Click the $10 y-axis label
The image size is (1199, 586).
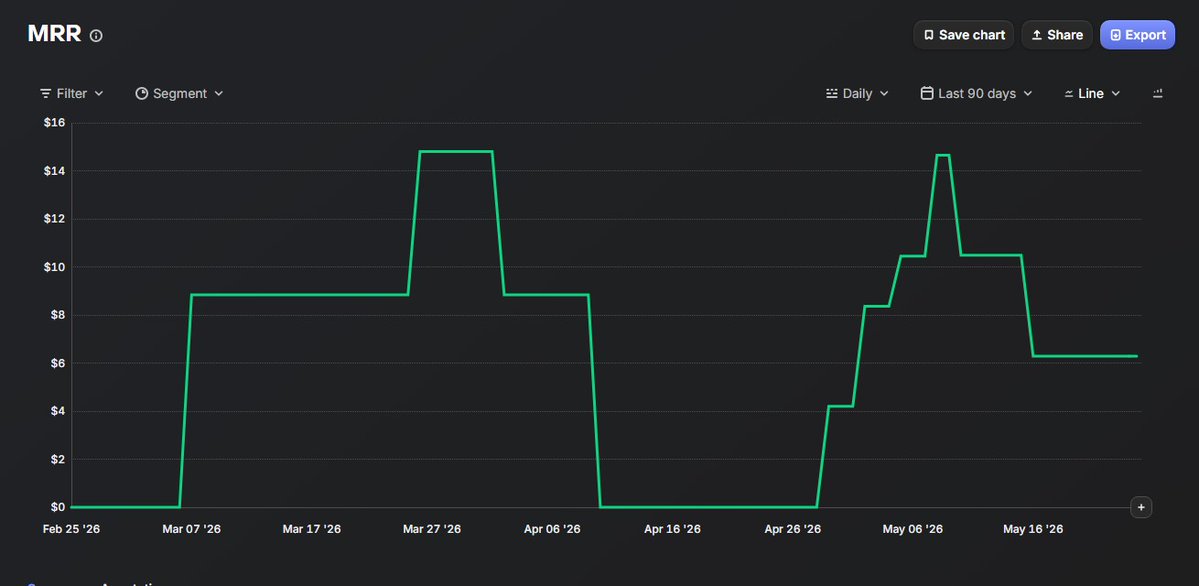click(x=56, y=267)
